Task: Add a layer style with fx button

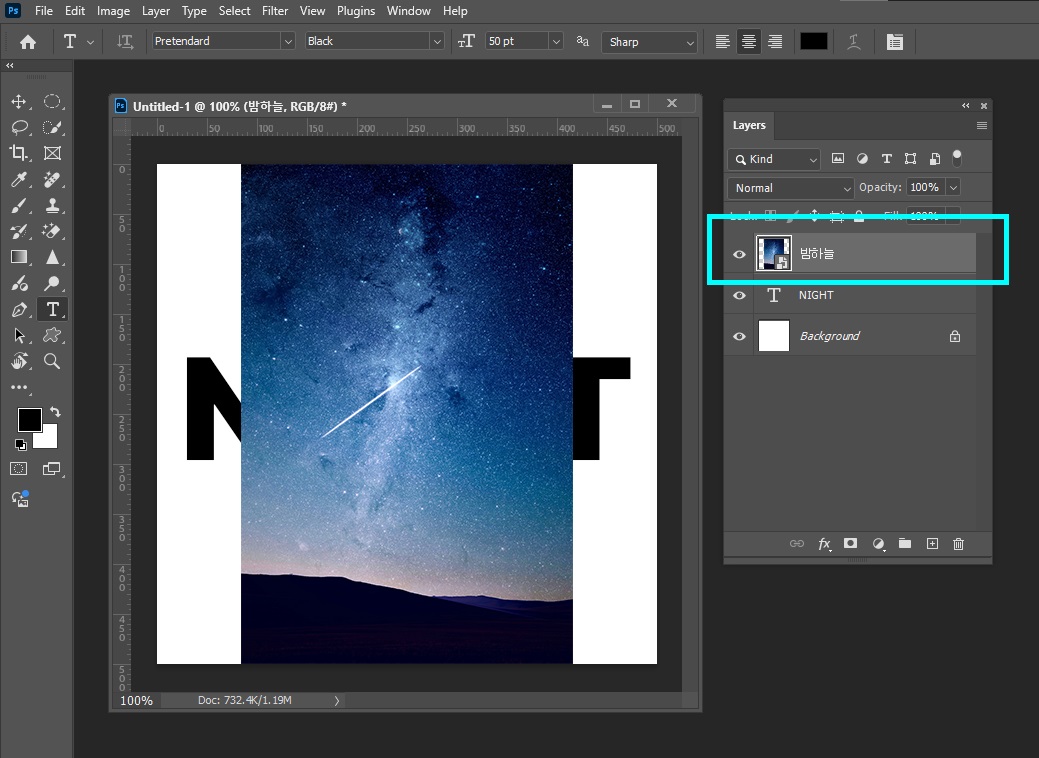Action: [824, 544]
